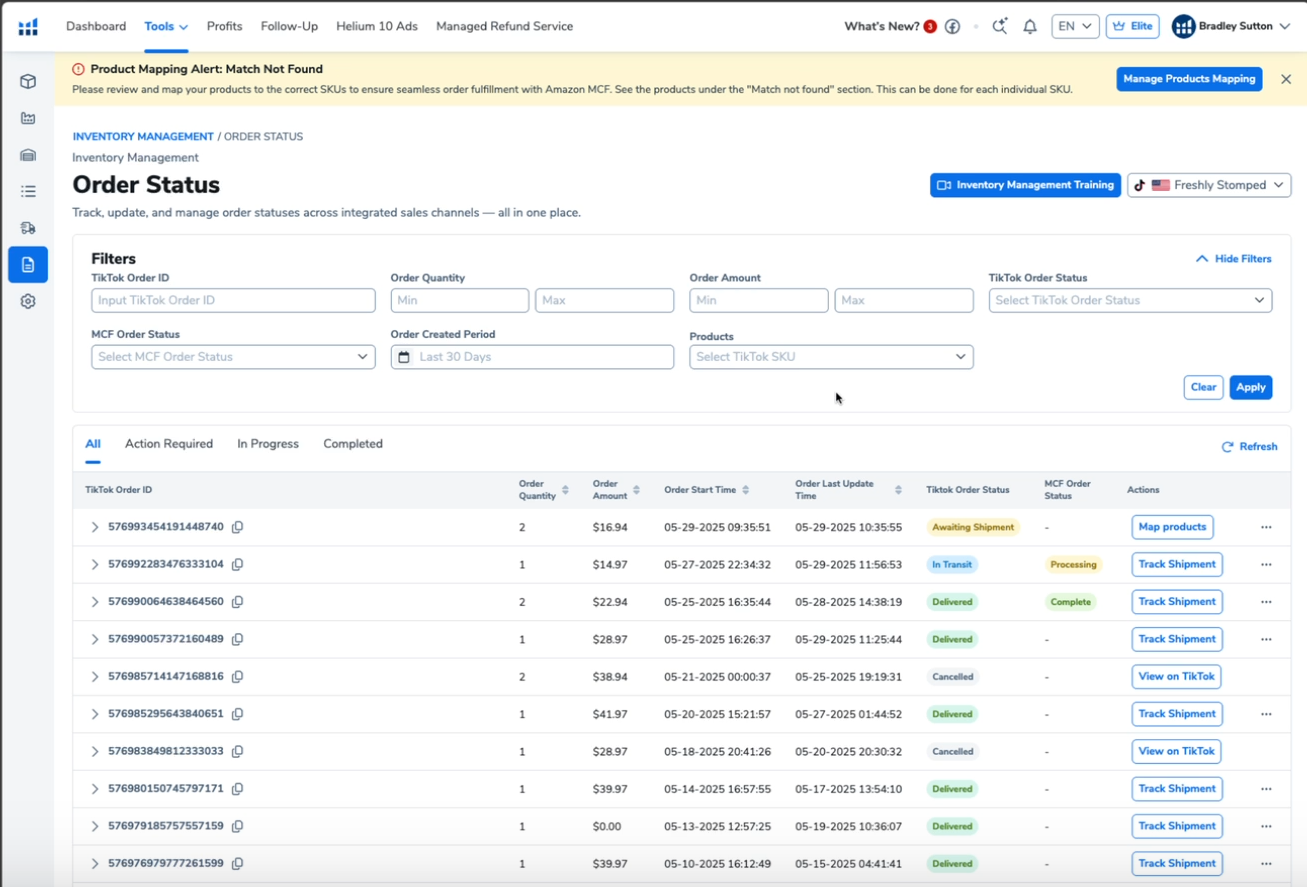Image resolution: width=1307 pixels, height=887 pixels.
Task: Copy order ID 576993454191448740
Action: [238, 527]
